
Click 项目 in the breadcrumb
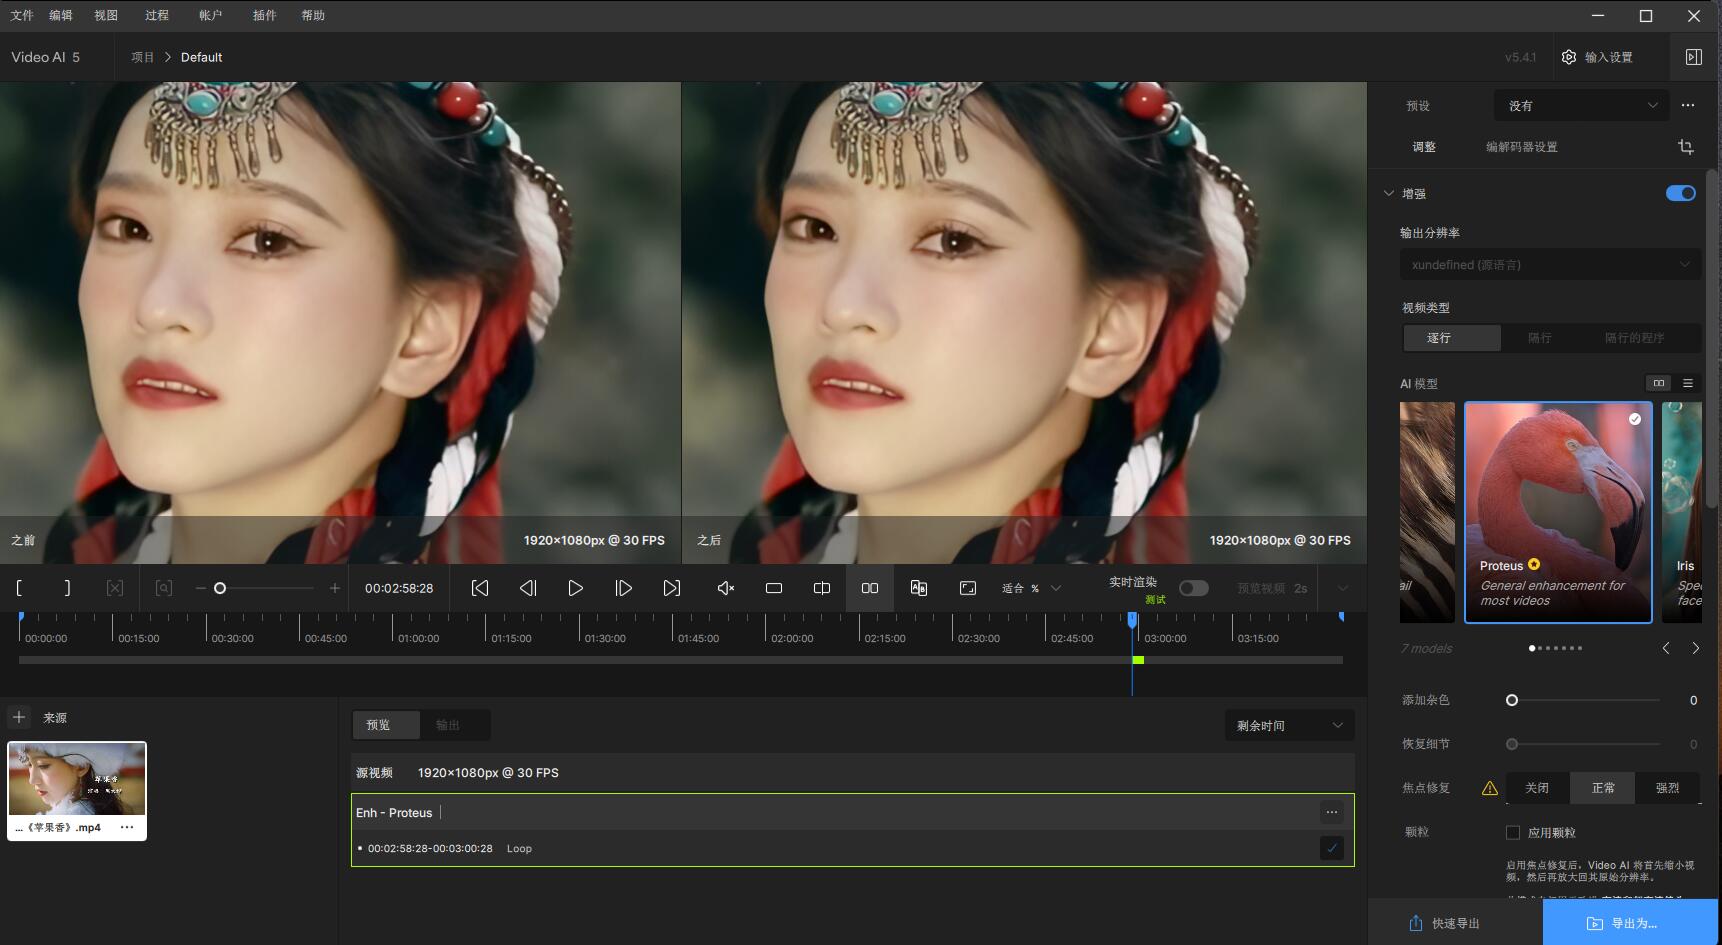coord(143,57)
